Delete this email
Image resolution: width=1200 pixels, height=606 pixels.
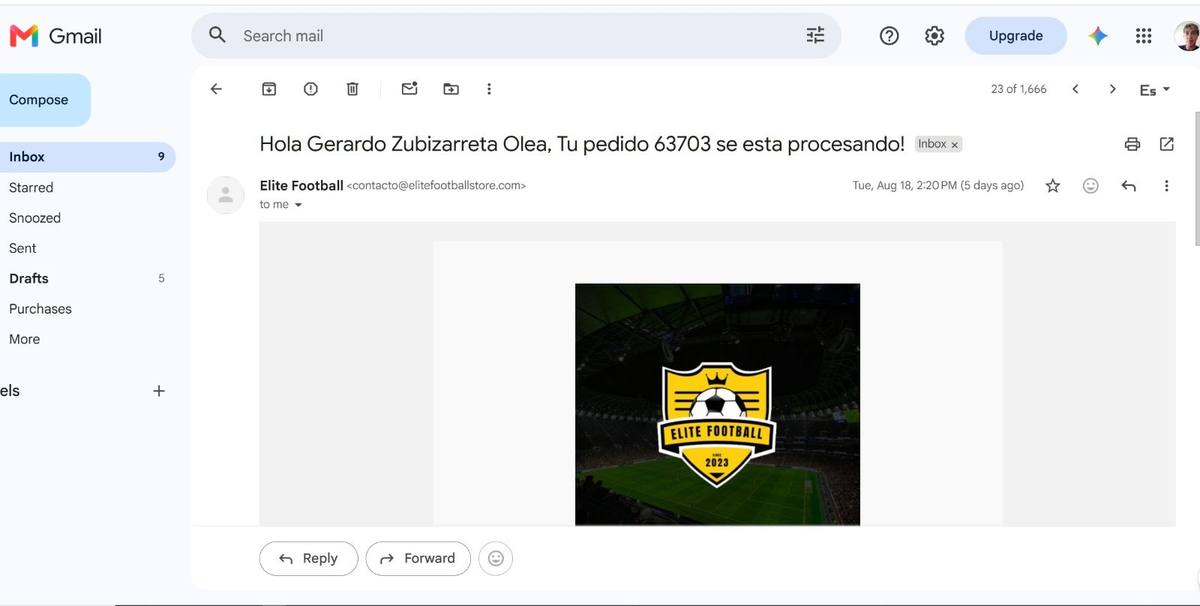(x=352, y=89)
